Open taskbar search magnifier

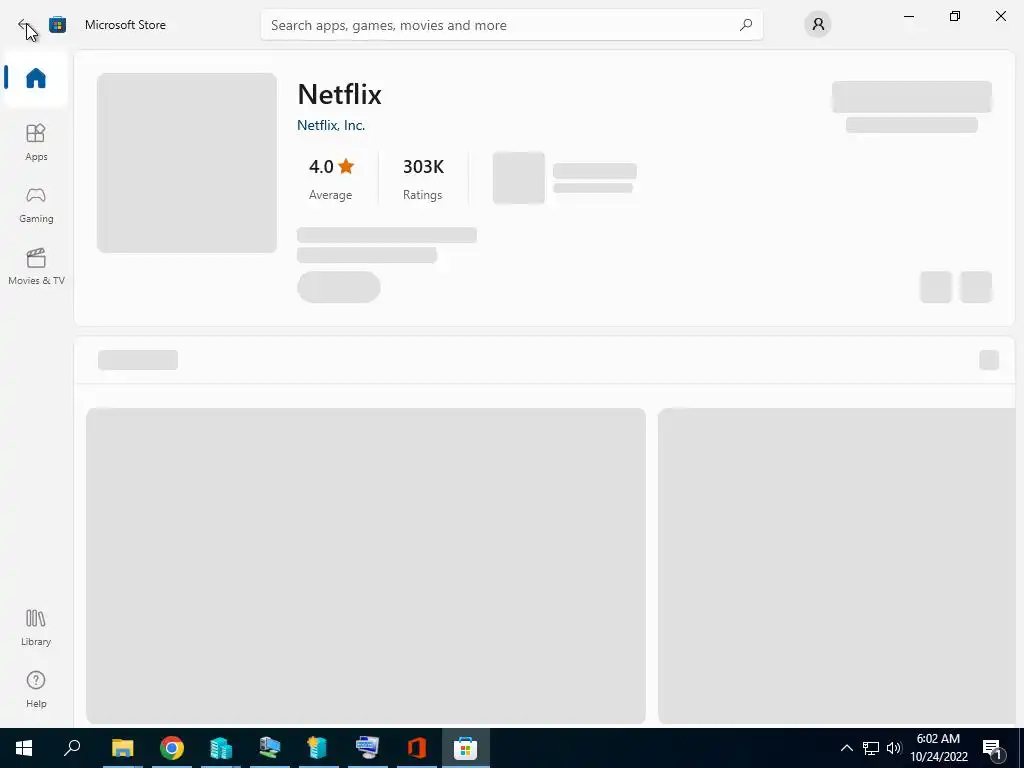(x=72, y=748)
